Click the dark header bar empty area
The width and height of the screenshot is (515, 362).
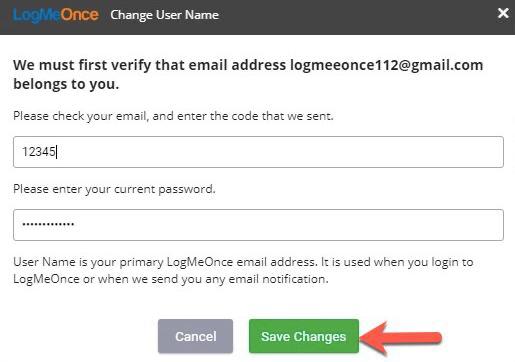tap(357, 17)
